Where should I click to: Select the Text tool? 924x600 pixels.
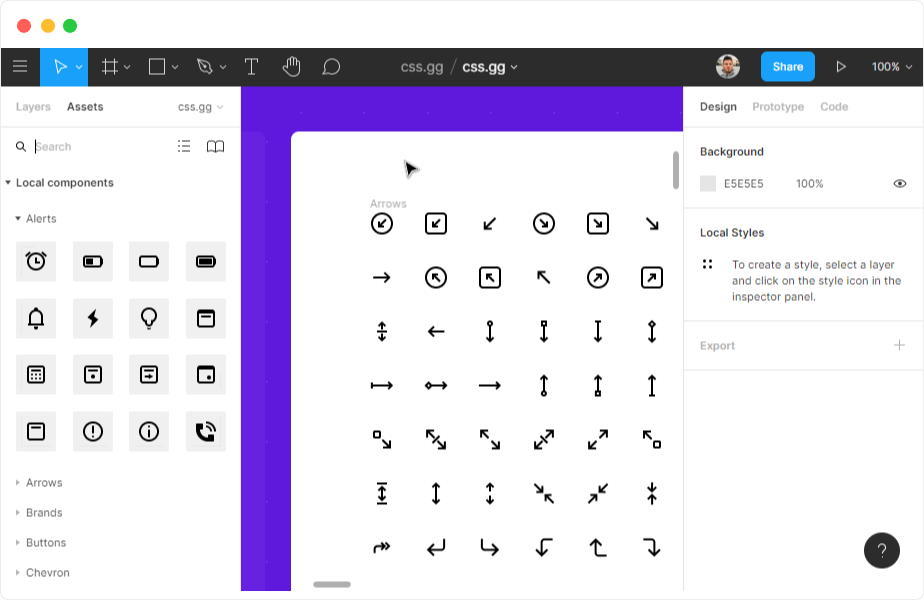(250, 67)
